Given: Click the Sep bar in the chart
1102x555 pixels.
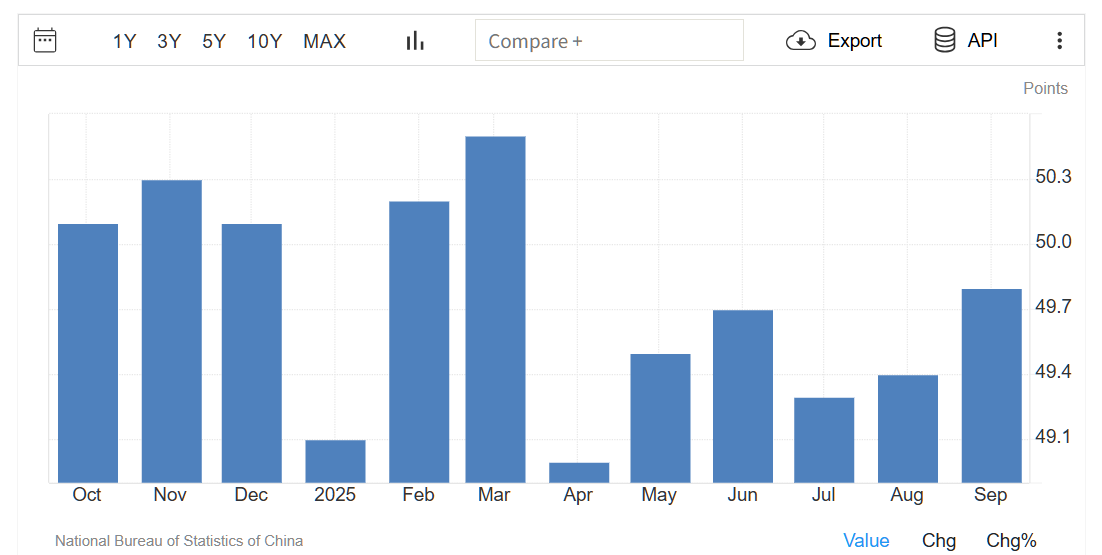Looking at the screenshot, I should pyautogui.click(x=991, y=385).
